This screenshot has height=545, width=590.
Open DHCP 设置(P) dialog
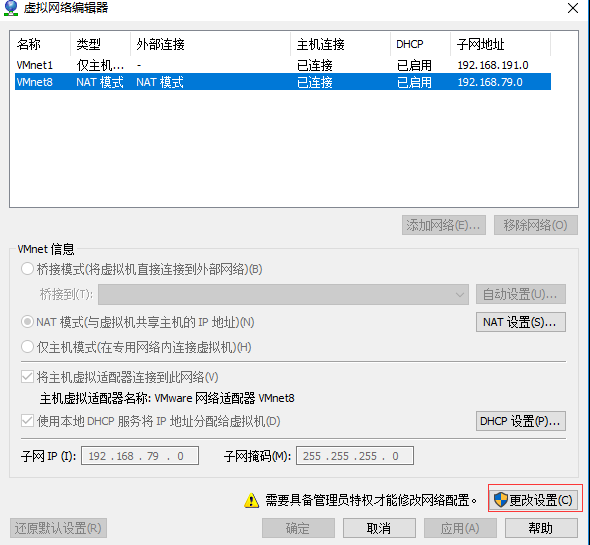click(521, 421)
